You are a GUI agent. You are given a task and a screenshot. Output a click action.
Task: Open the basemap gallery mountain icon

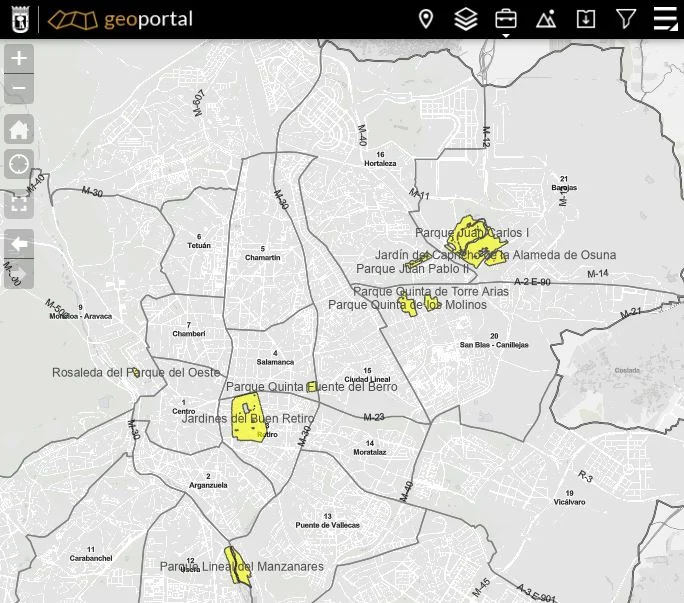[x=546, y=19]
